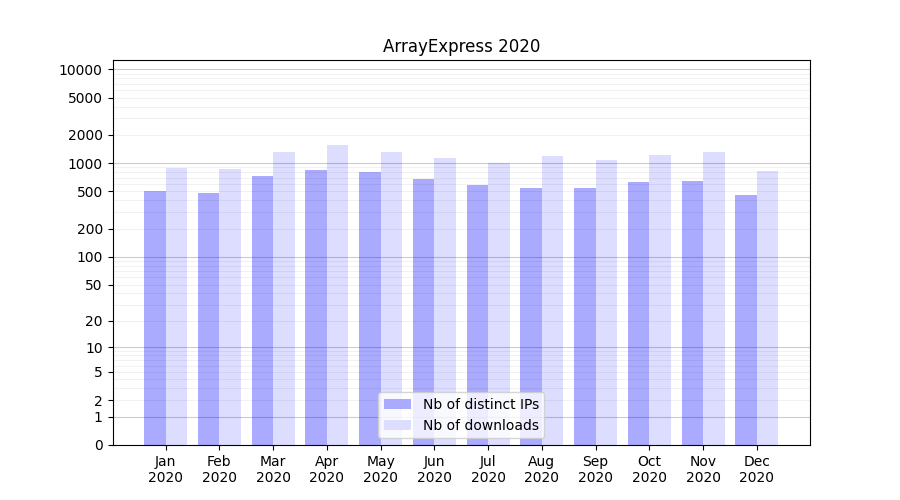This screenshot has width=900, height=500.
Task: Click the 1000 y-axis tick label
Action: [84, 164]
